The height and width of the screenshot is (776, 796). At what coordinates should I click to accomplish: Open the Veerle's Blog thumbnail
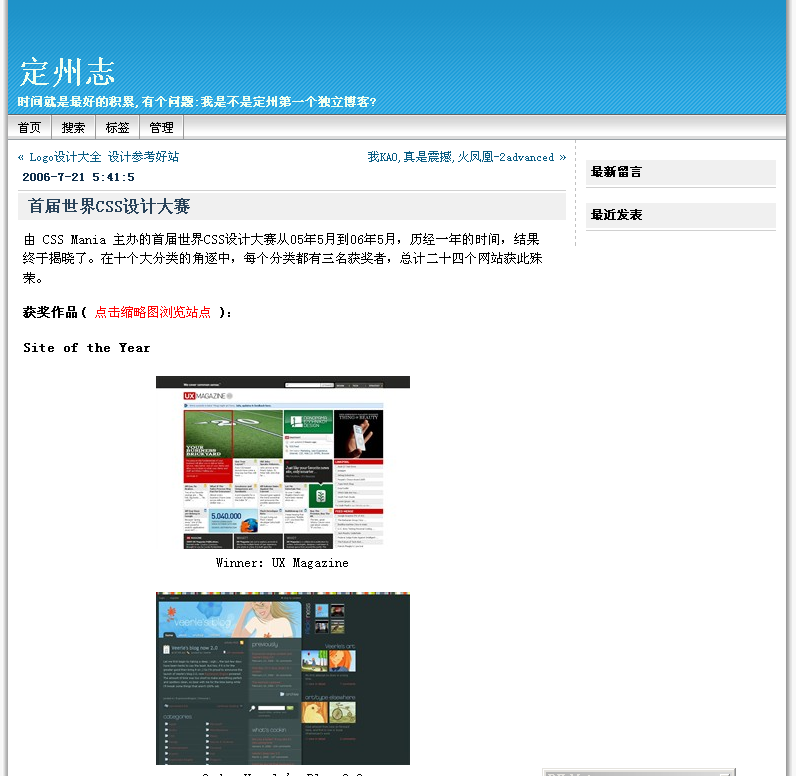pos(283,678)
